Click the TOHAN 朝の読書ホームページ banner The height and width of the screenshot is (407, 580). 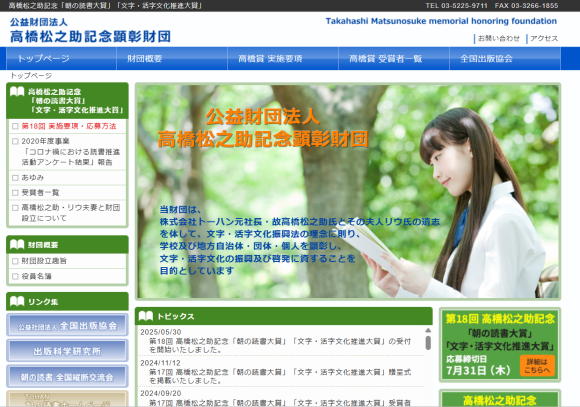coord(67,399)
